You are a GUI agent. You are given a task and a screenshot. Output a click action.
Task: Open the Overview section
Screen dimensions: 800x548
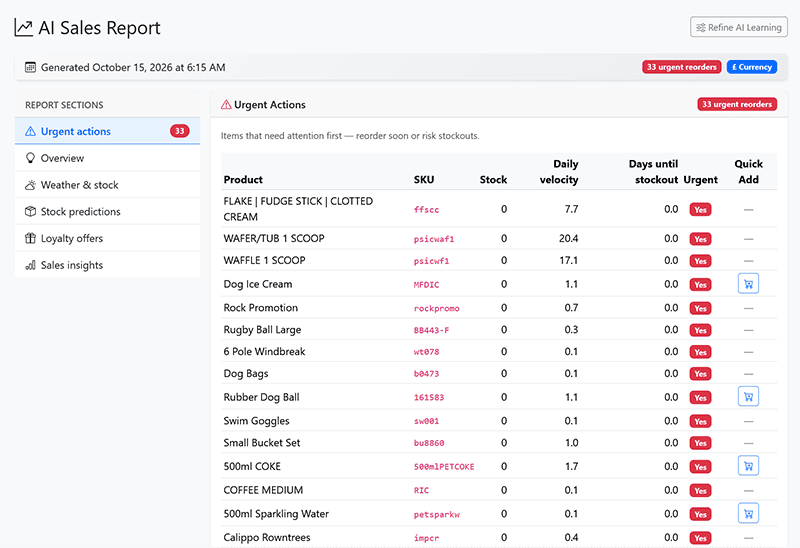108,158
